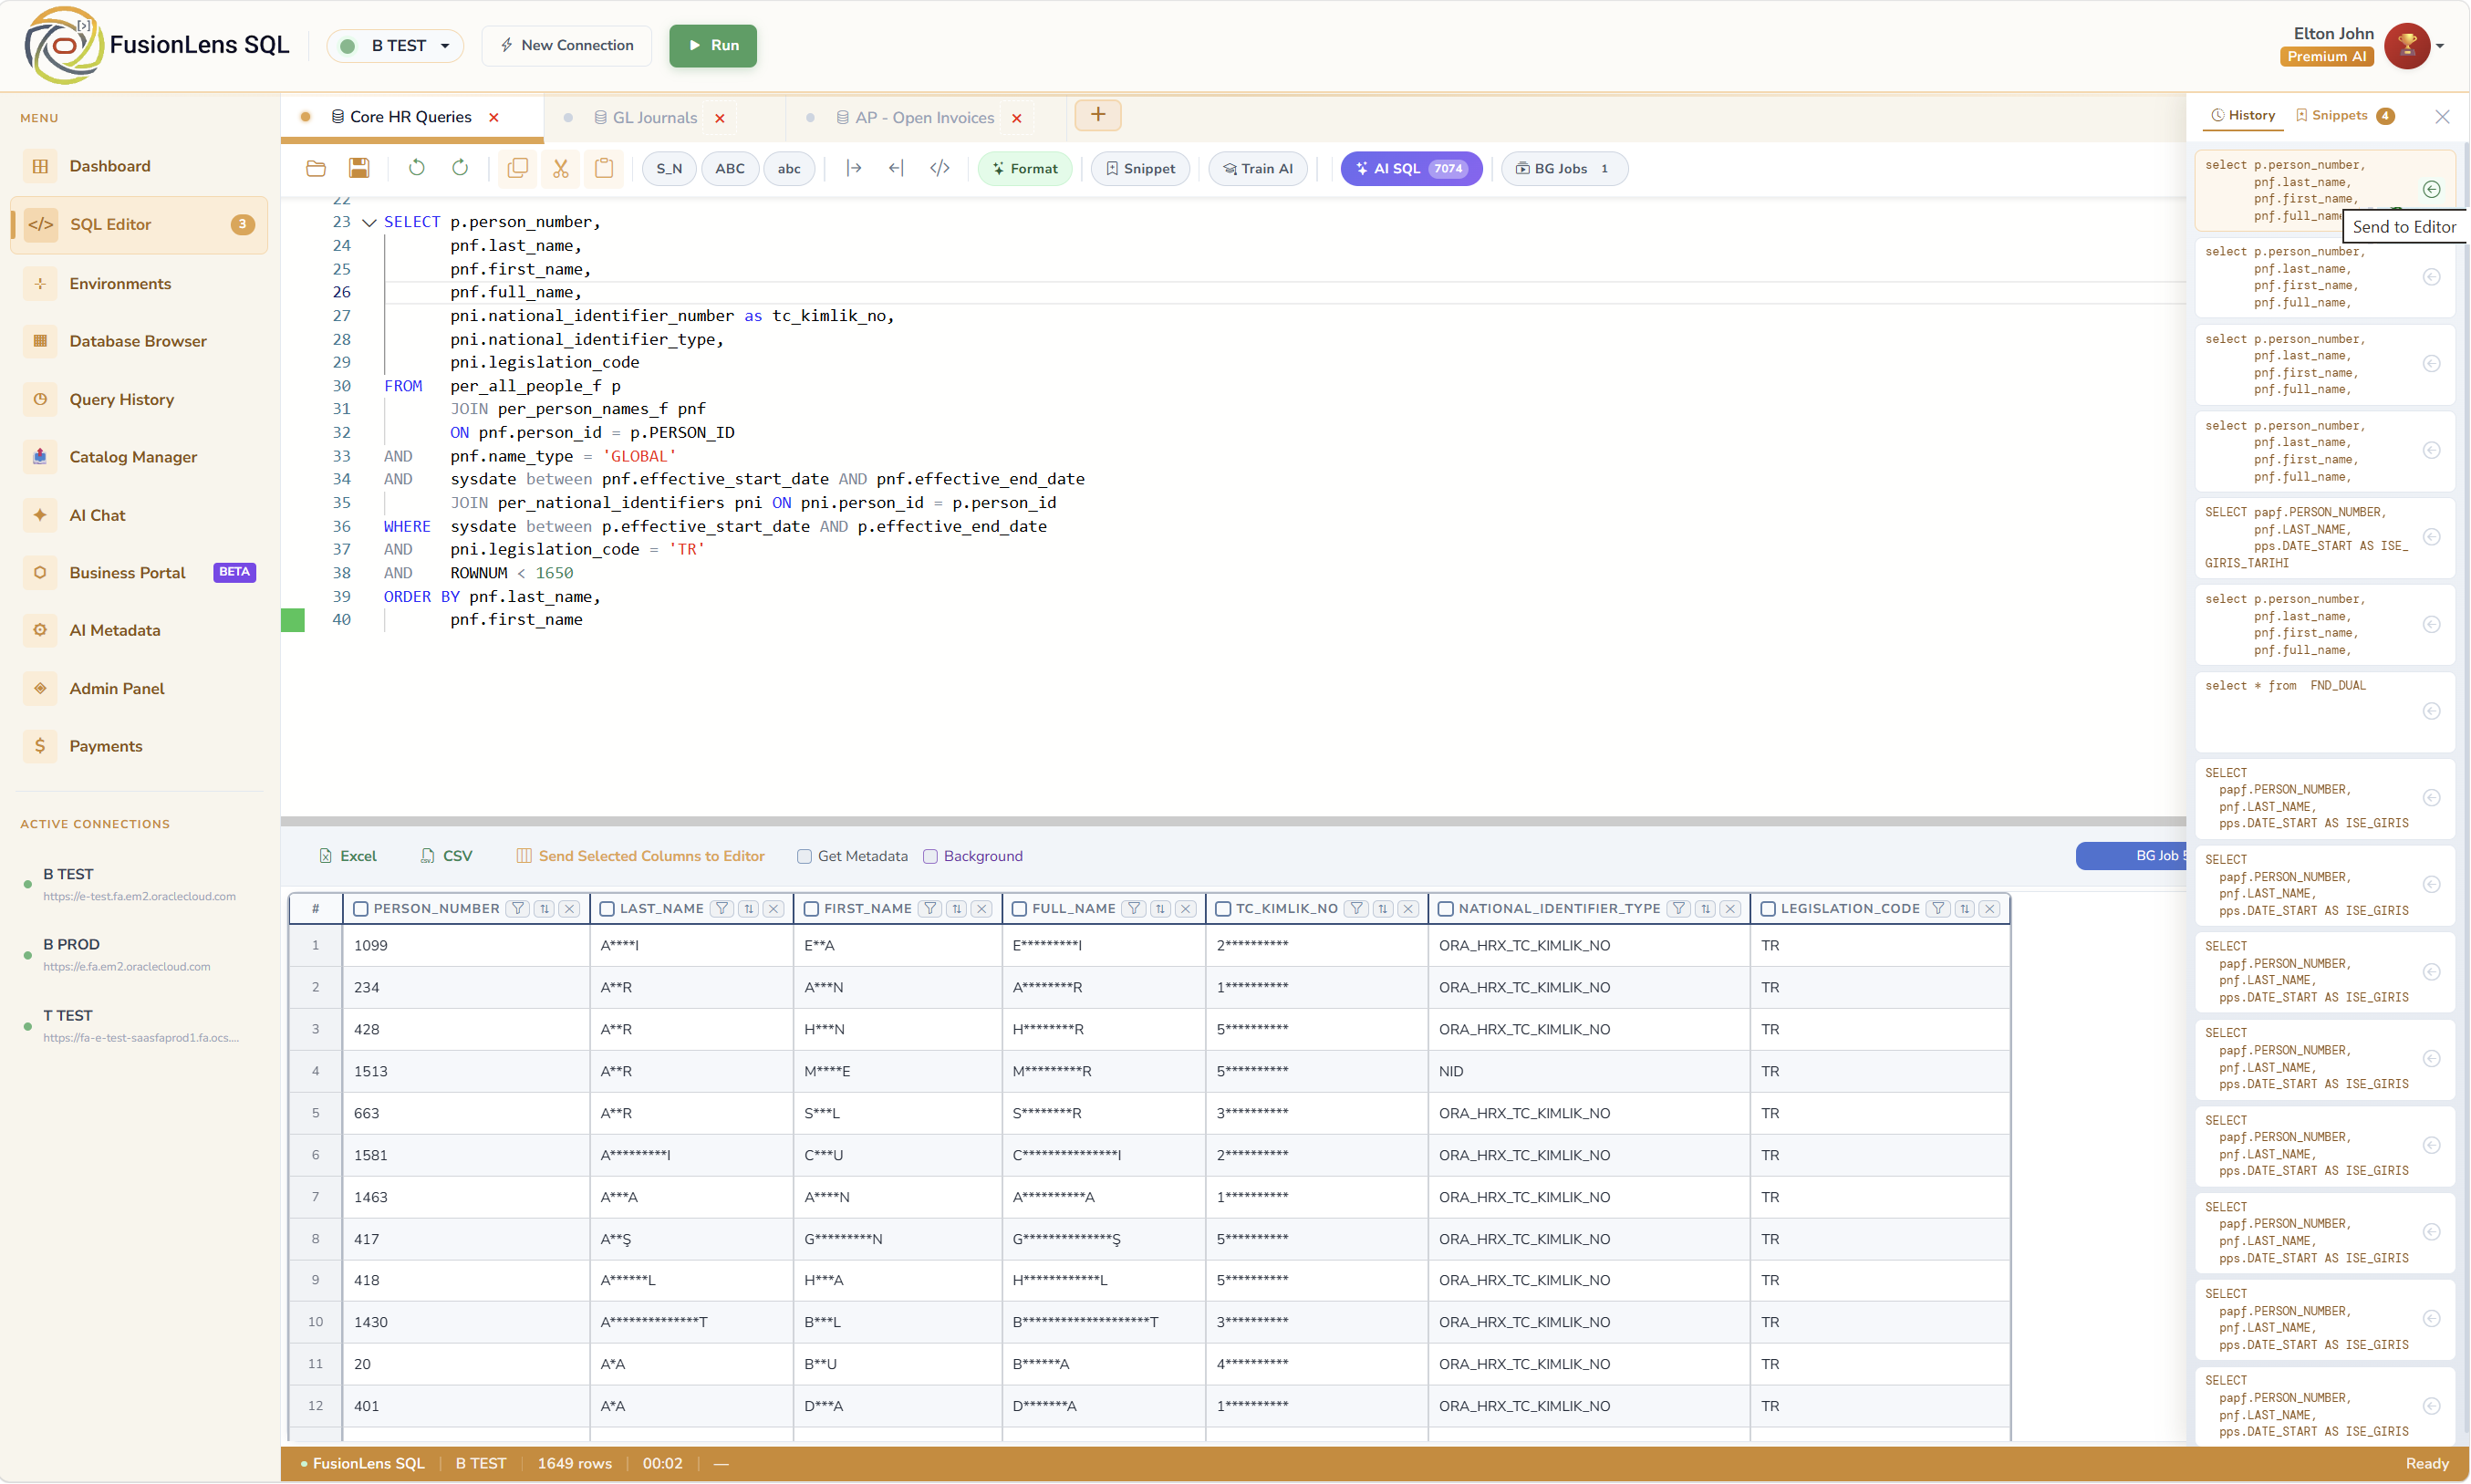
Task: Check the TC_KIMLIK_NO column checkbox
Action: pyautogui.click(x=1223, y=909)
